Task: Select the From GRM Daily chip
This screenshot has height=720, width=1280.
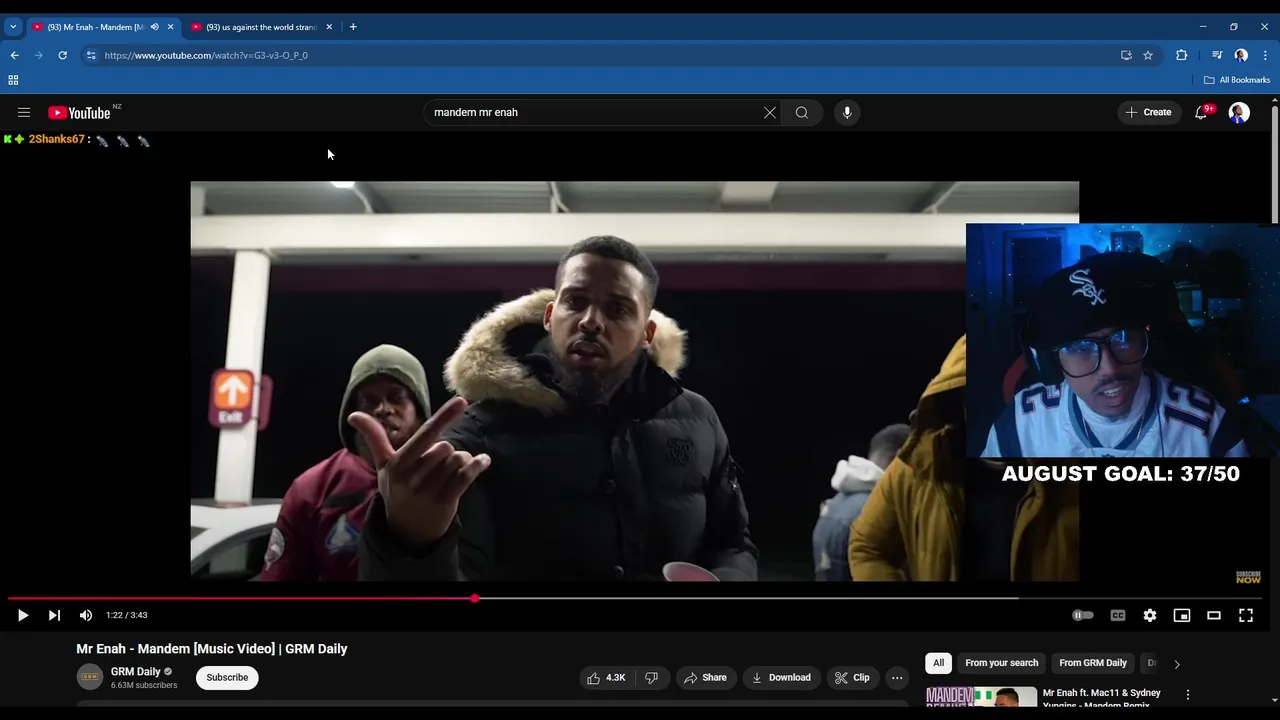Action: tap(1093, 663)
